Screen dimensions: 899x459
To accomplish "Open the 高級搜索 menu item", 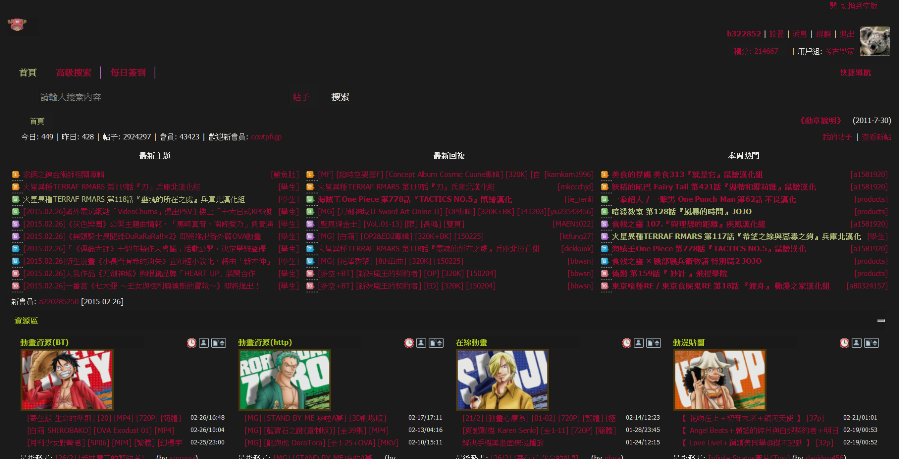I will [73, 73].
